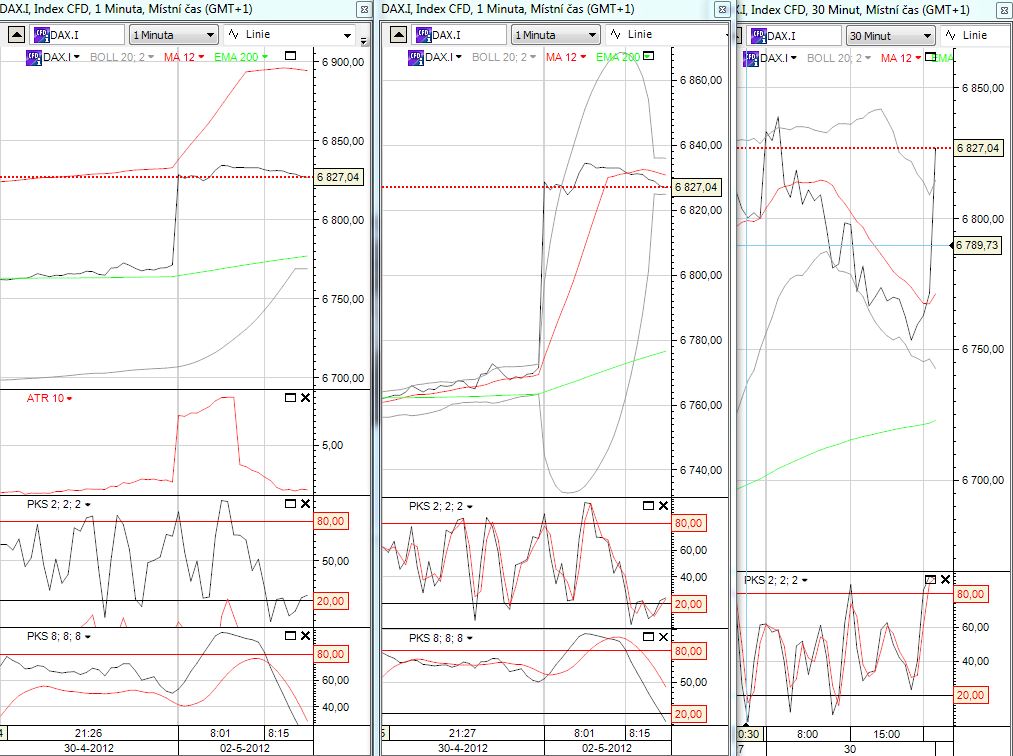This screenshot has width=1013, height=756.
Task: Click DAX.I symbol field in middle toolbar
Action: (x=459, y=35)
